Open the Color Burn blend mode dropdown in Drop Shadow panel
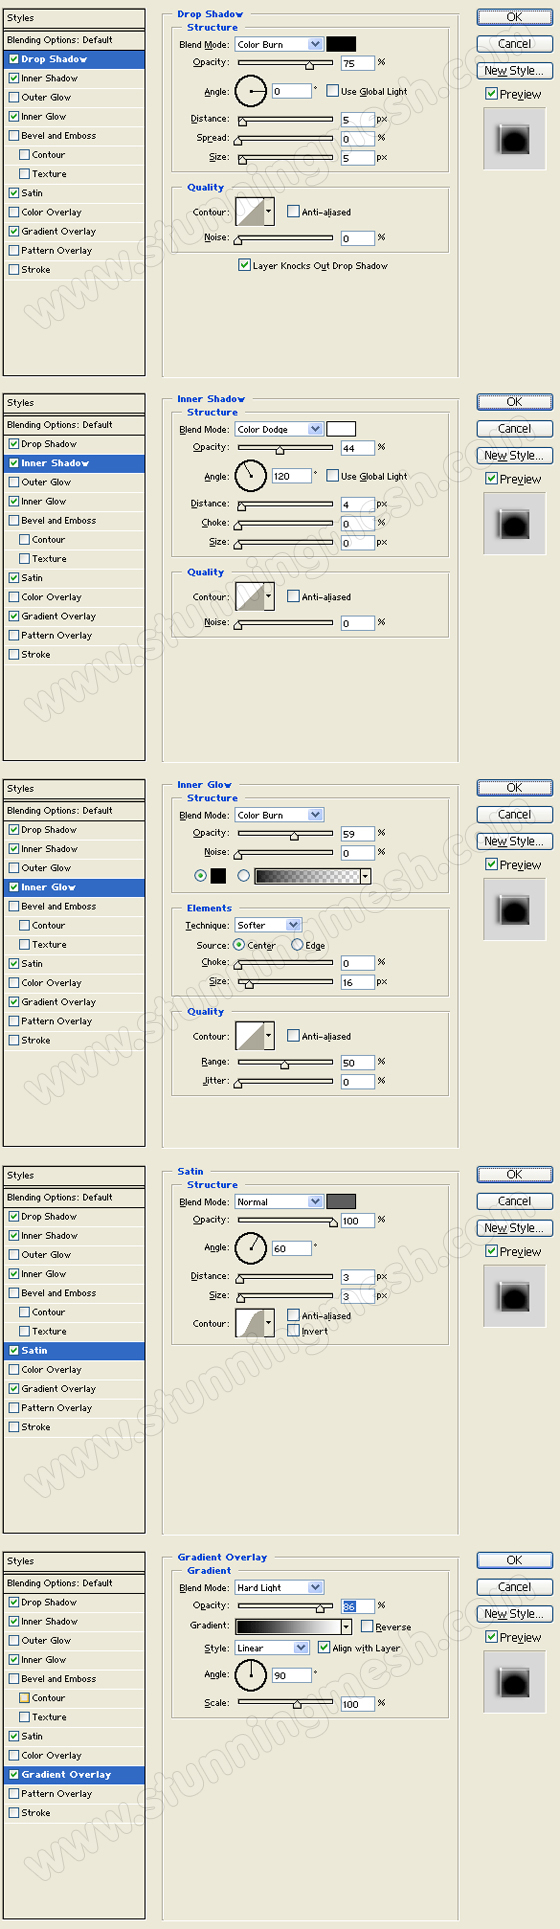Image resolution: width=560 pixels, height=1929 pixels. (279, 44)
